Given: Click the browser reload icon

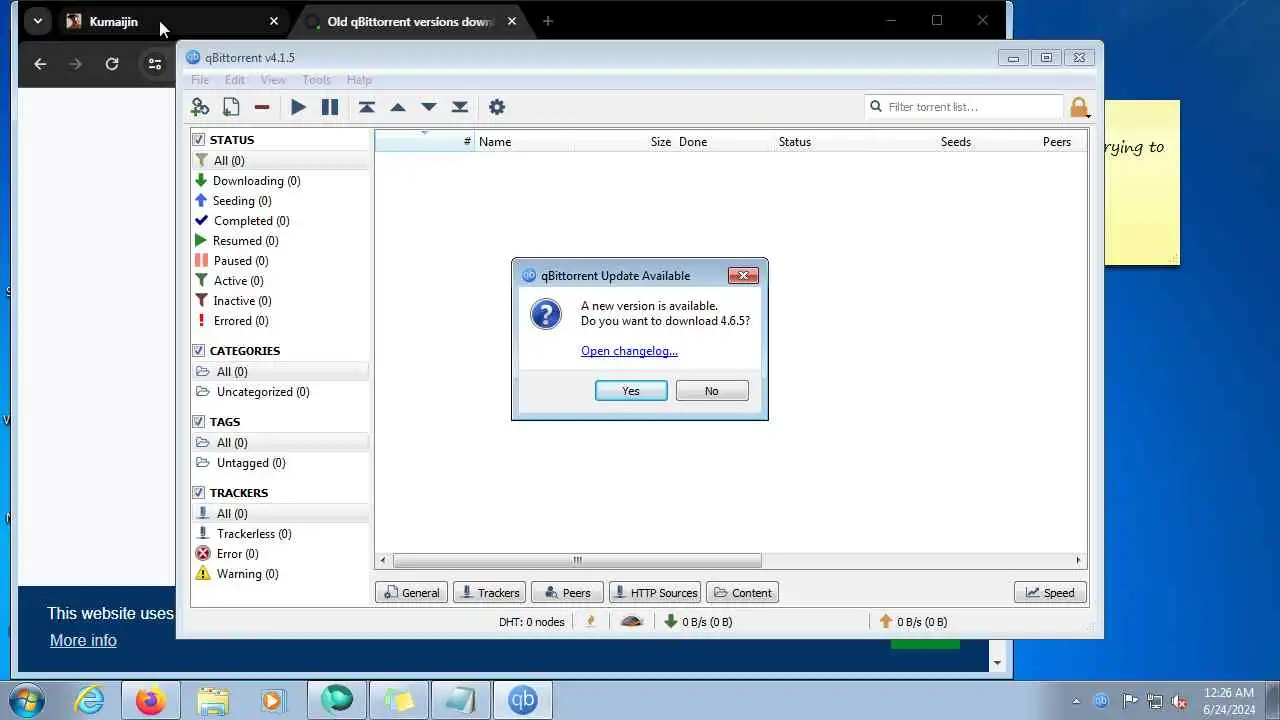Looking at the screenshot, I should tap(112, 64).
